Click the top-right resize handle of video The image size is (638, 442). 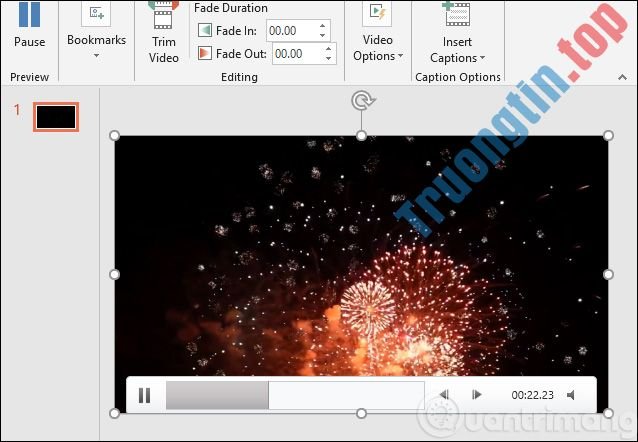click(x=608, y=136)
